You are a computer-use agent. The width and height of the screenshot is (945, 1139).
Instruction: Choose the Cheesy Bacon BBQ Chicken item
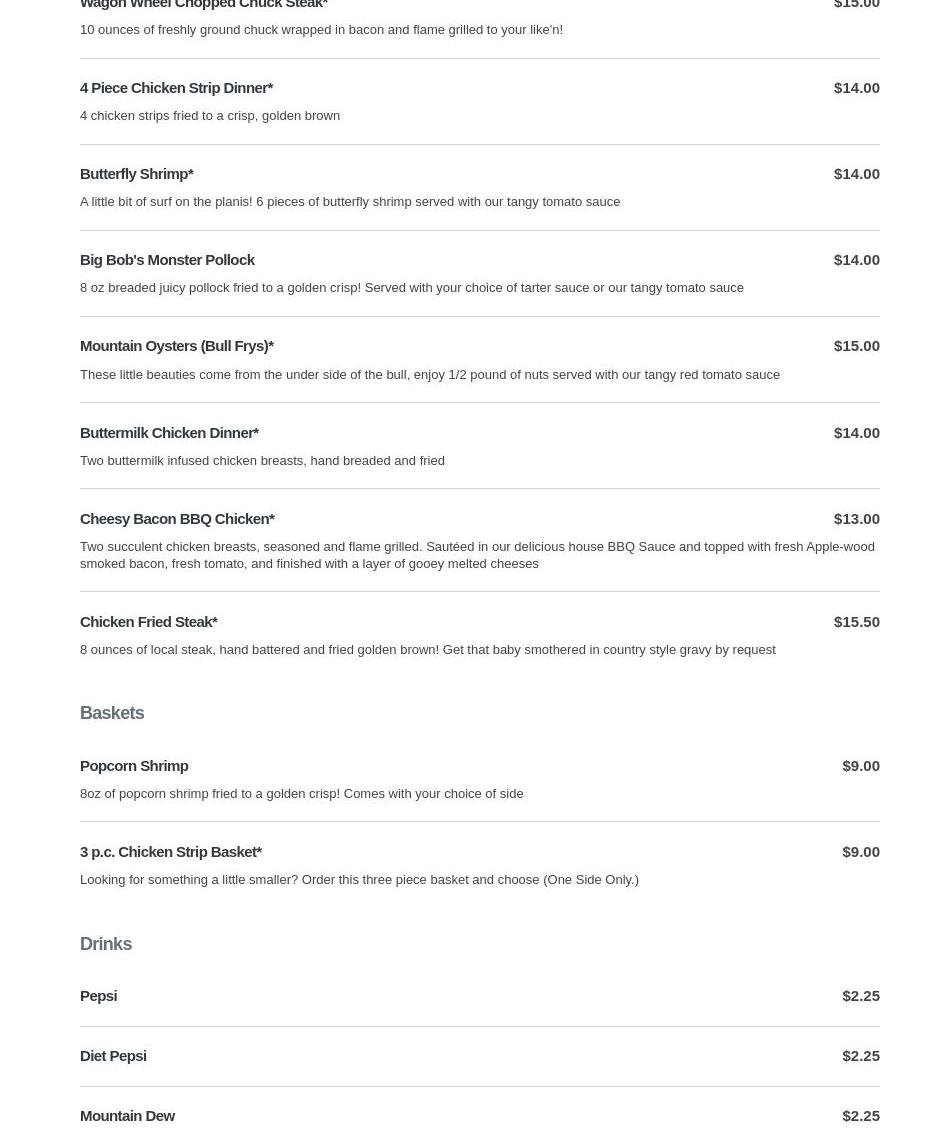[177, 519]
